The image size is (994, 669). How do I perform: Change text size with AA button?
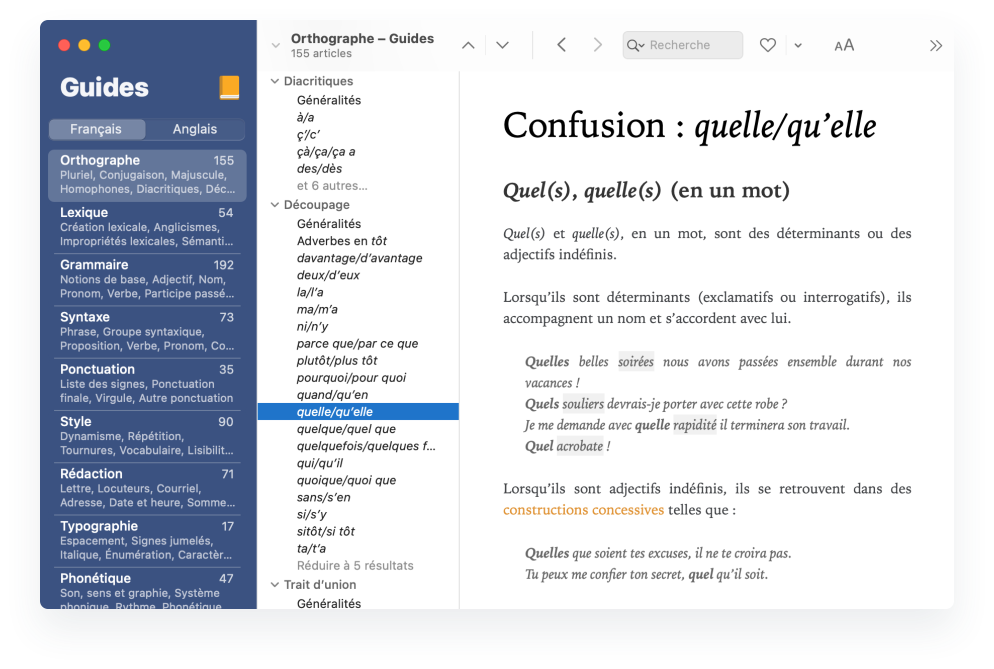click(x=844, y=45)
